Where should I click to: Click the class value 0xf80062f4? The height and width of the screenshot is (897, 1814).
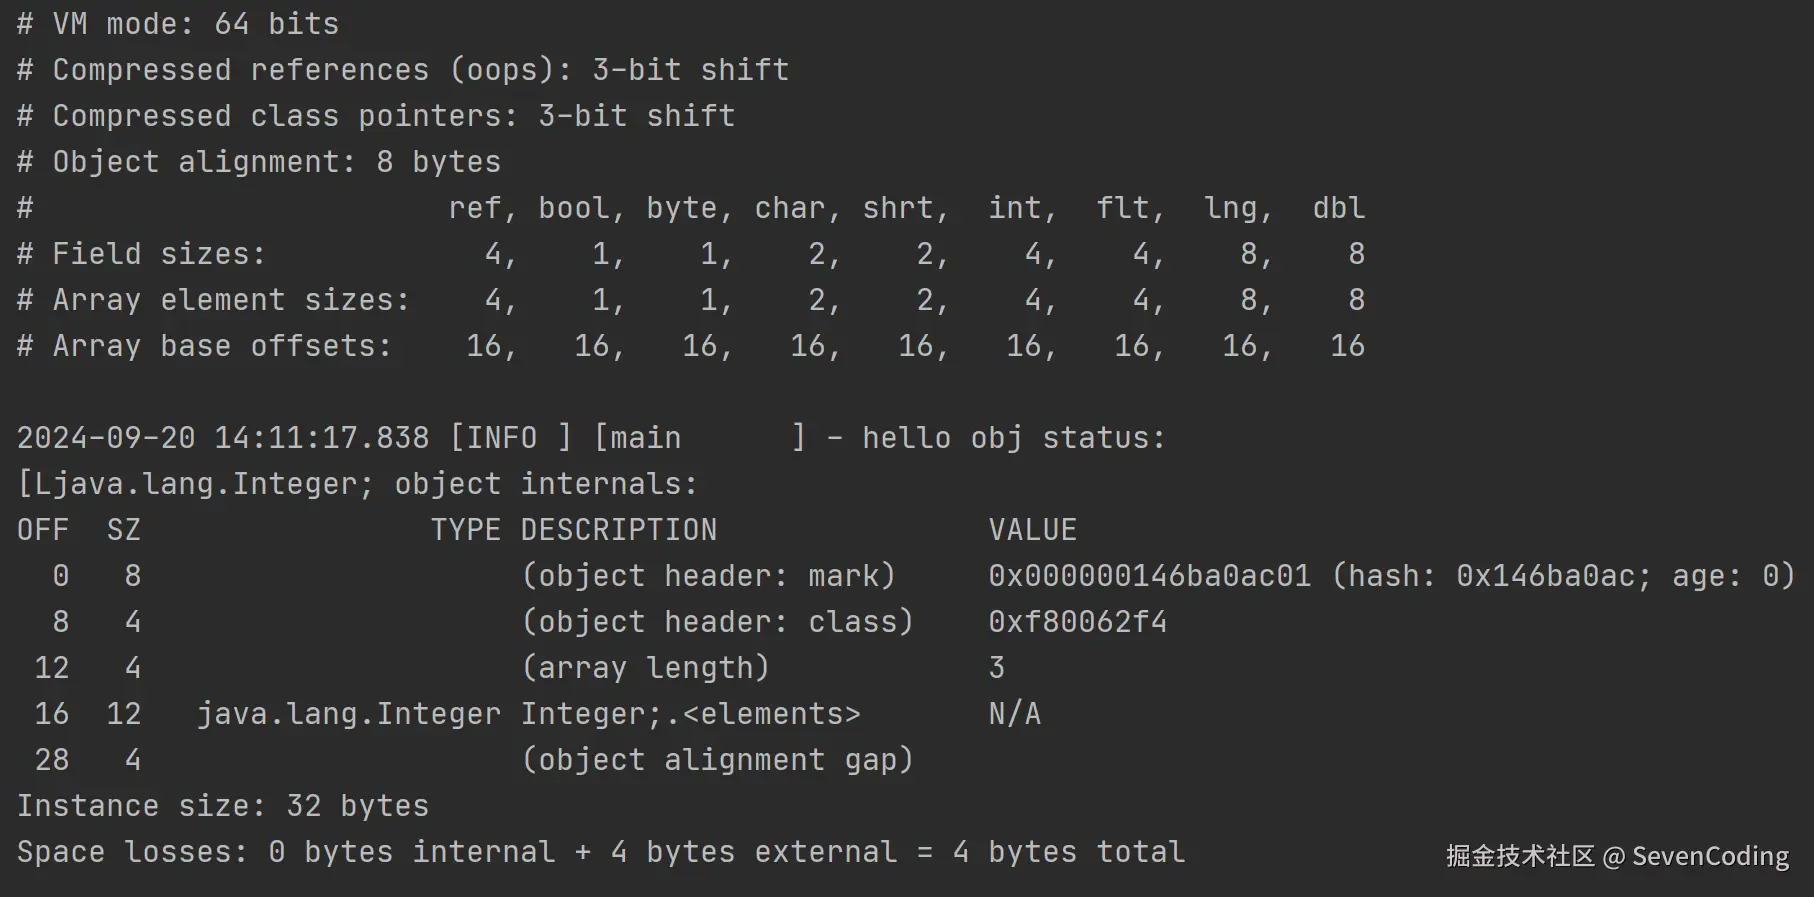[1077, 622]
